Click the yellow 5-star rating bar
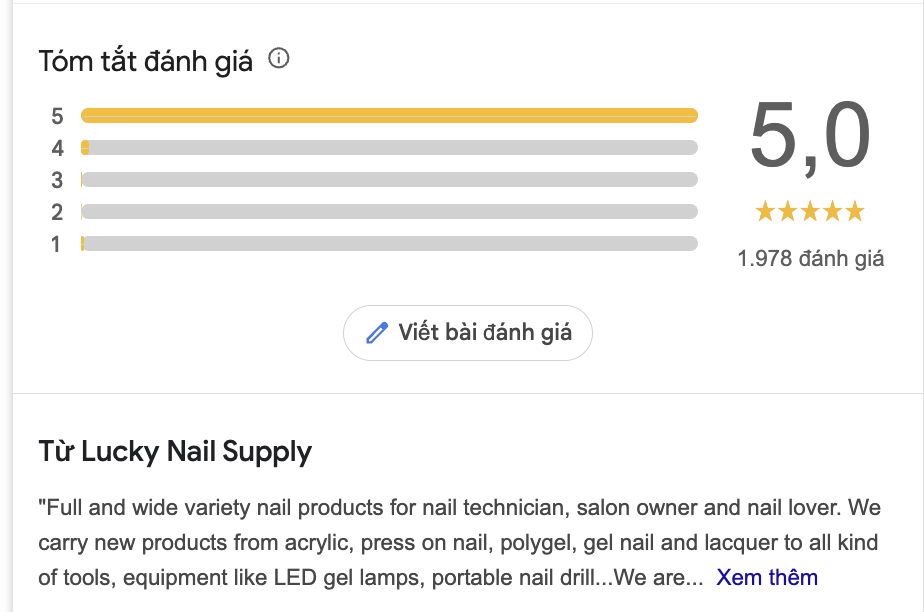This screenshot has width=924, height=612. 390,115
